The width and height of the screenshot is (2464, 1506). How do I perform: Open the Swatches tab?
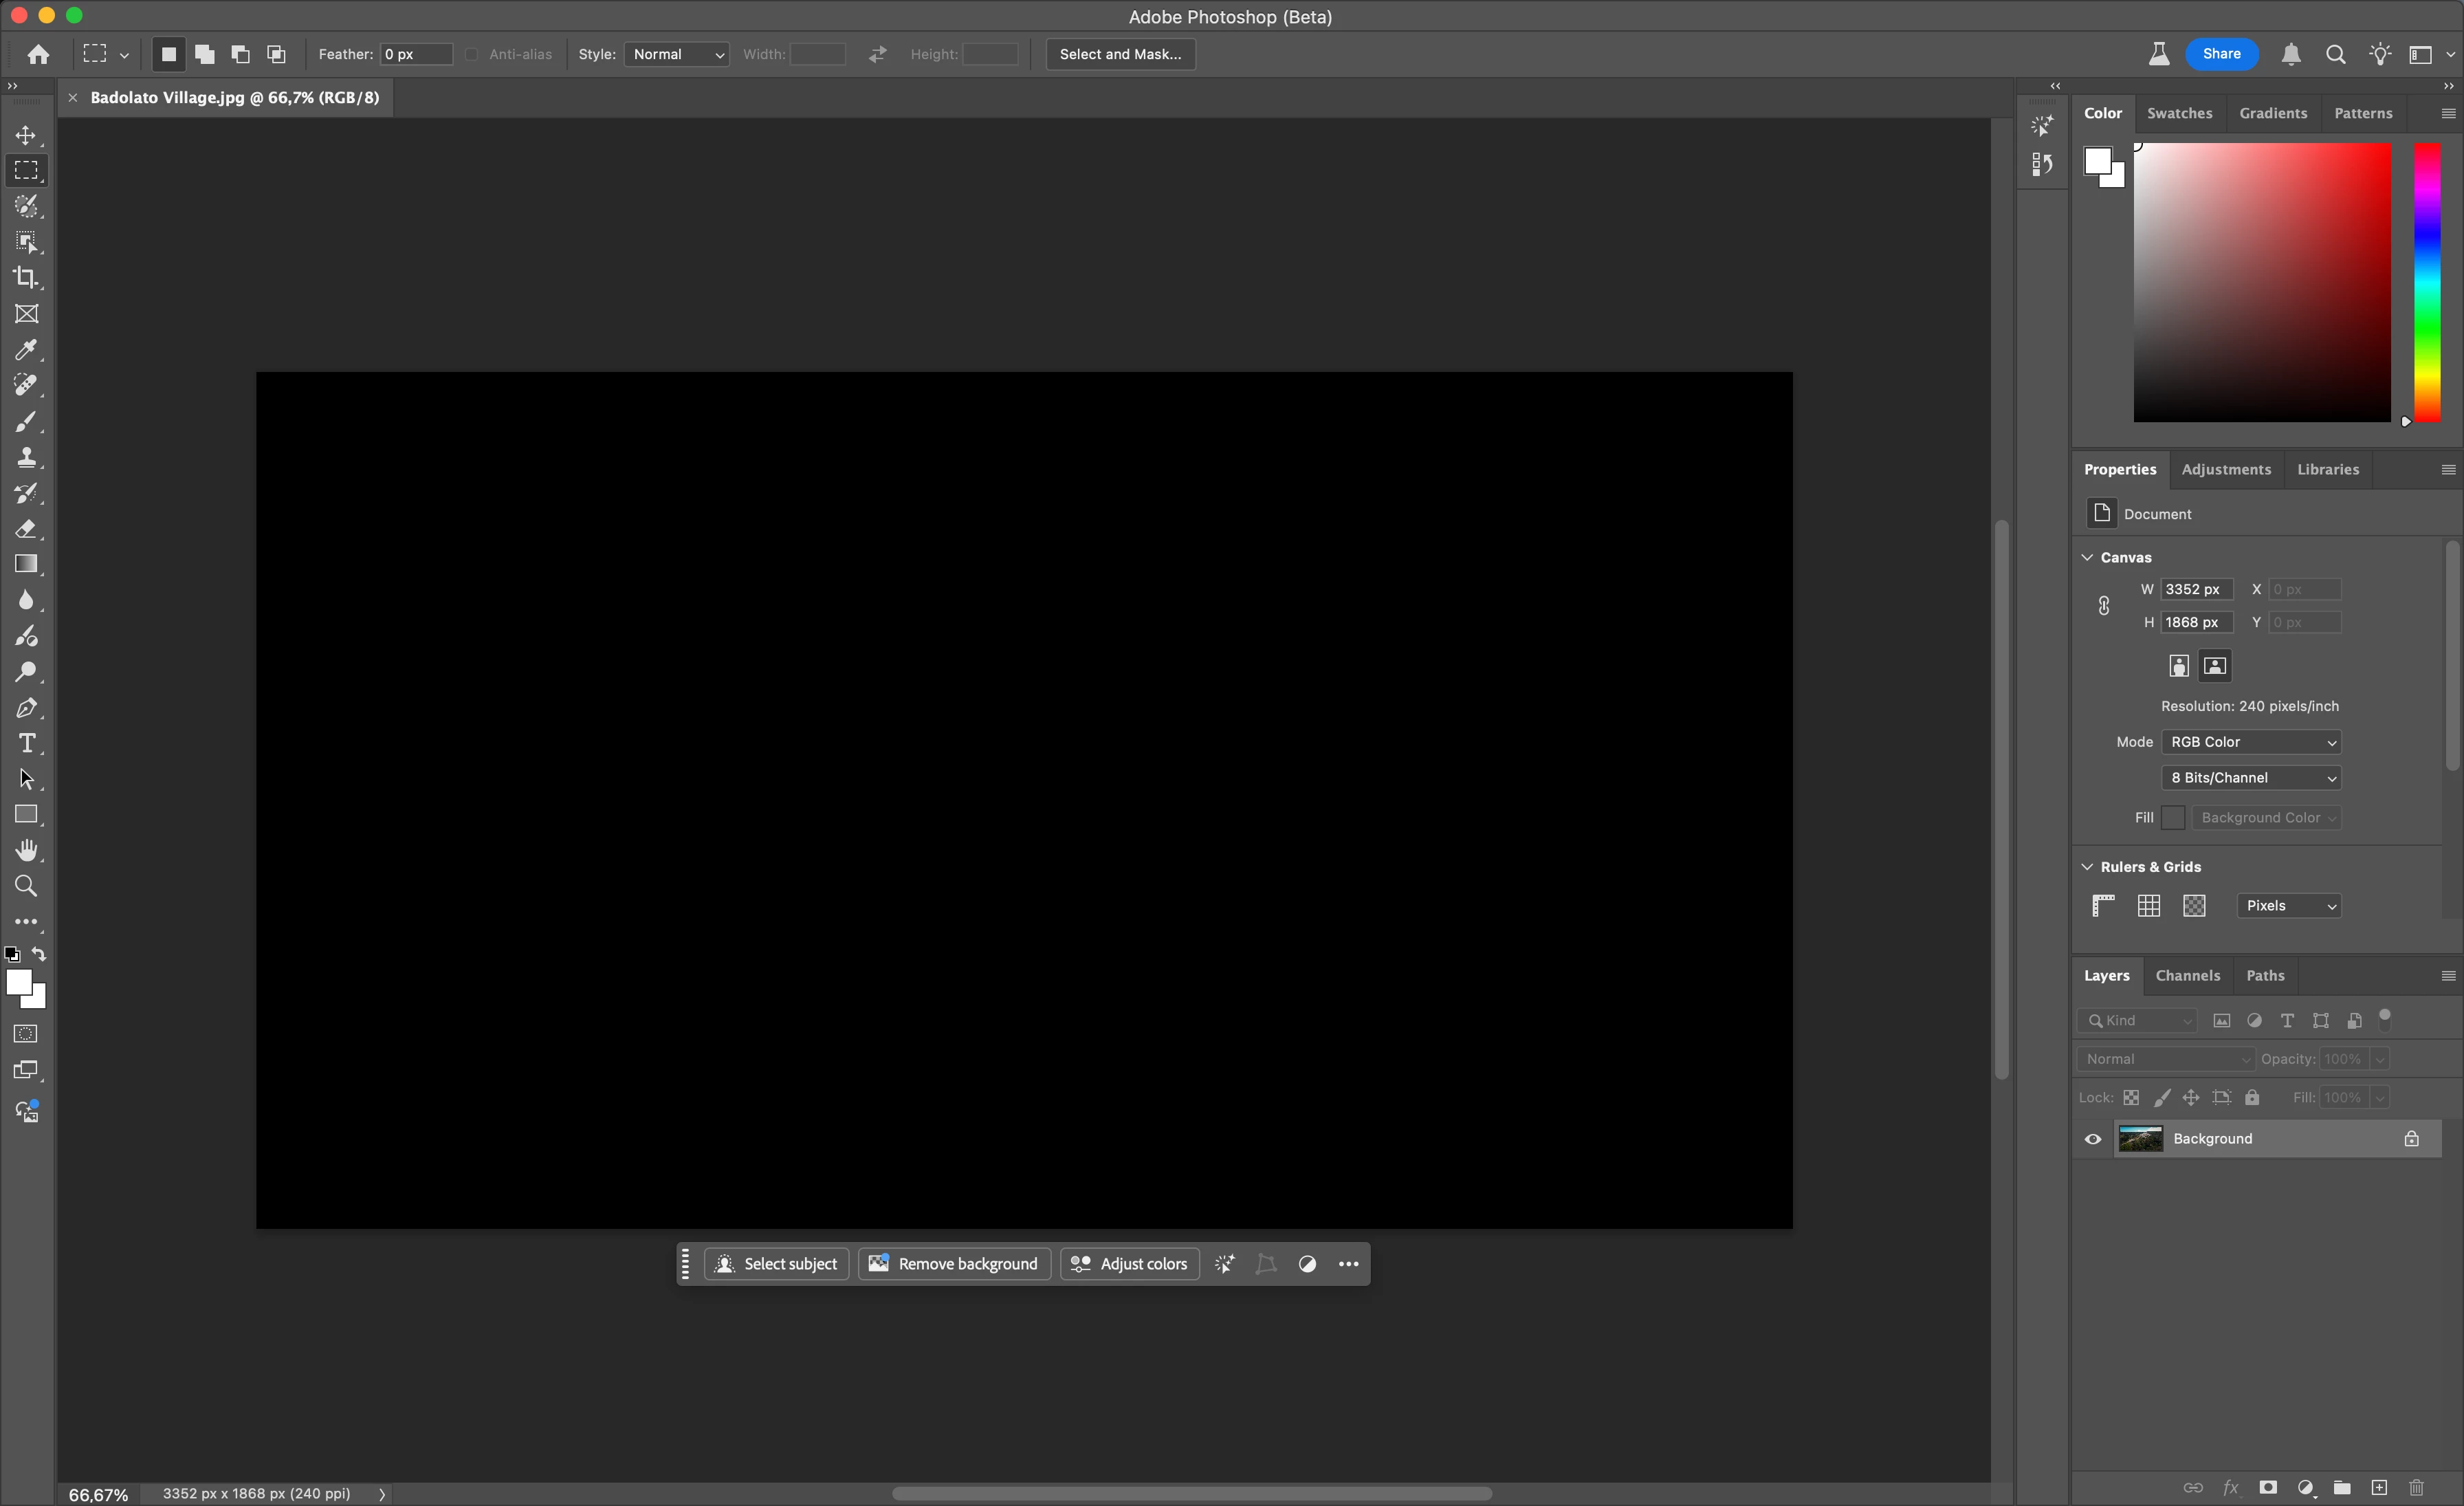pos(2179,113)
